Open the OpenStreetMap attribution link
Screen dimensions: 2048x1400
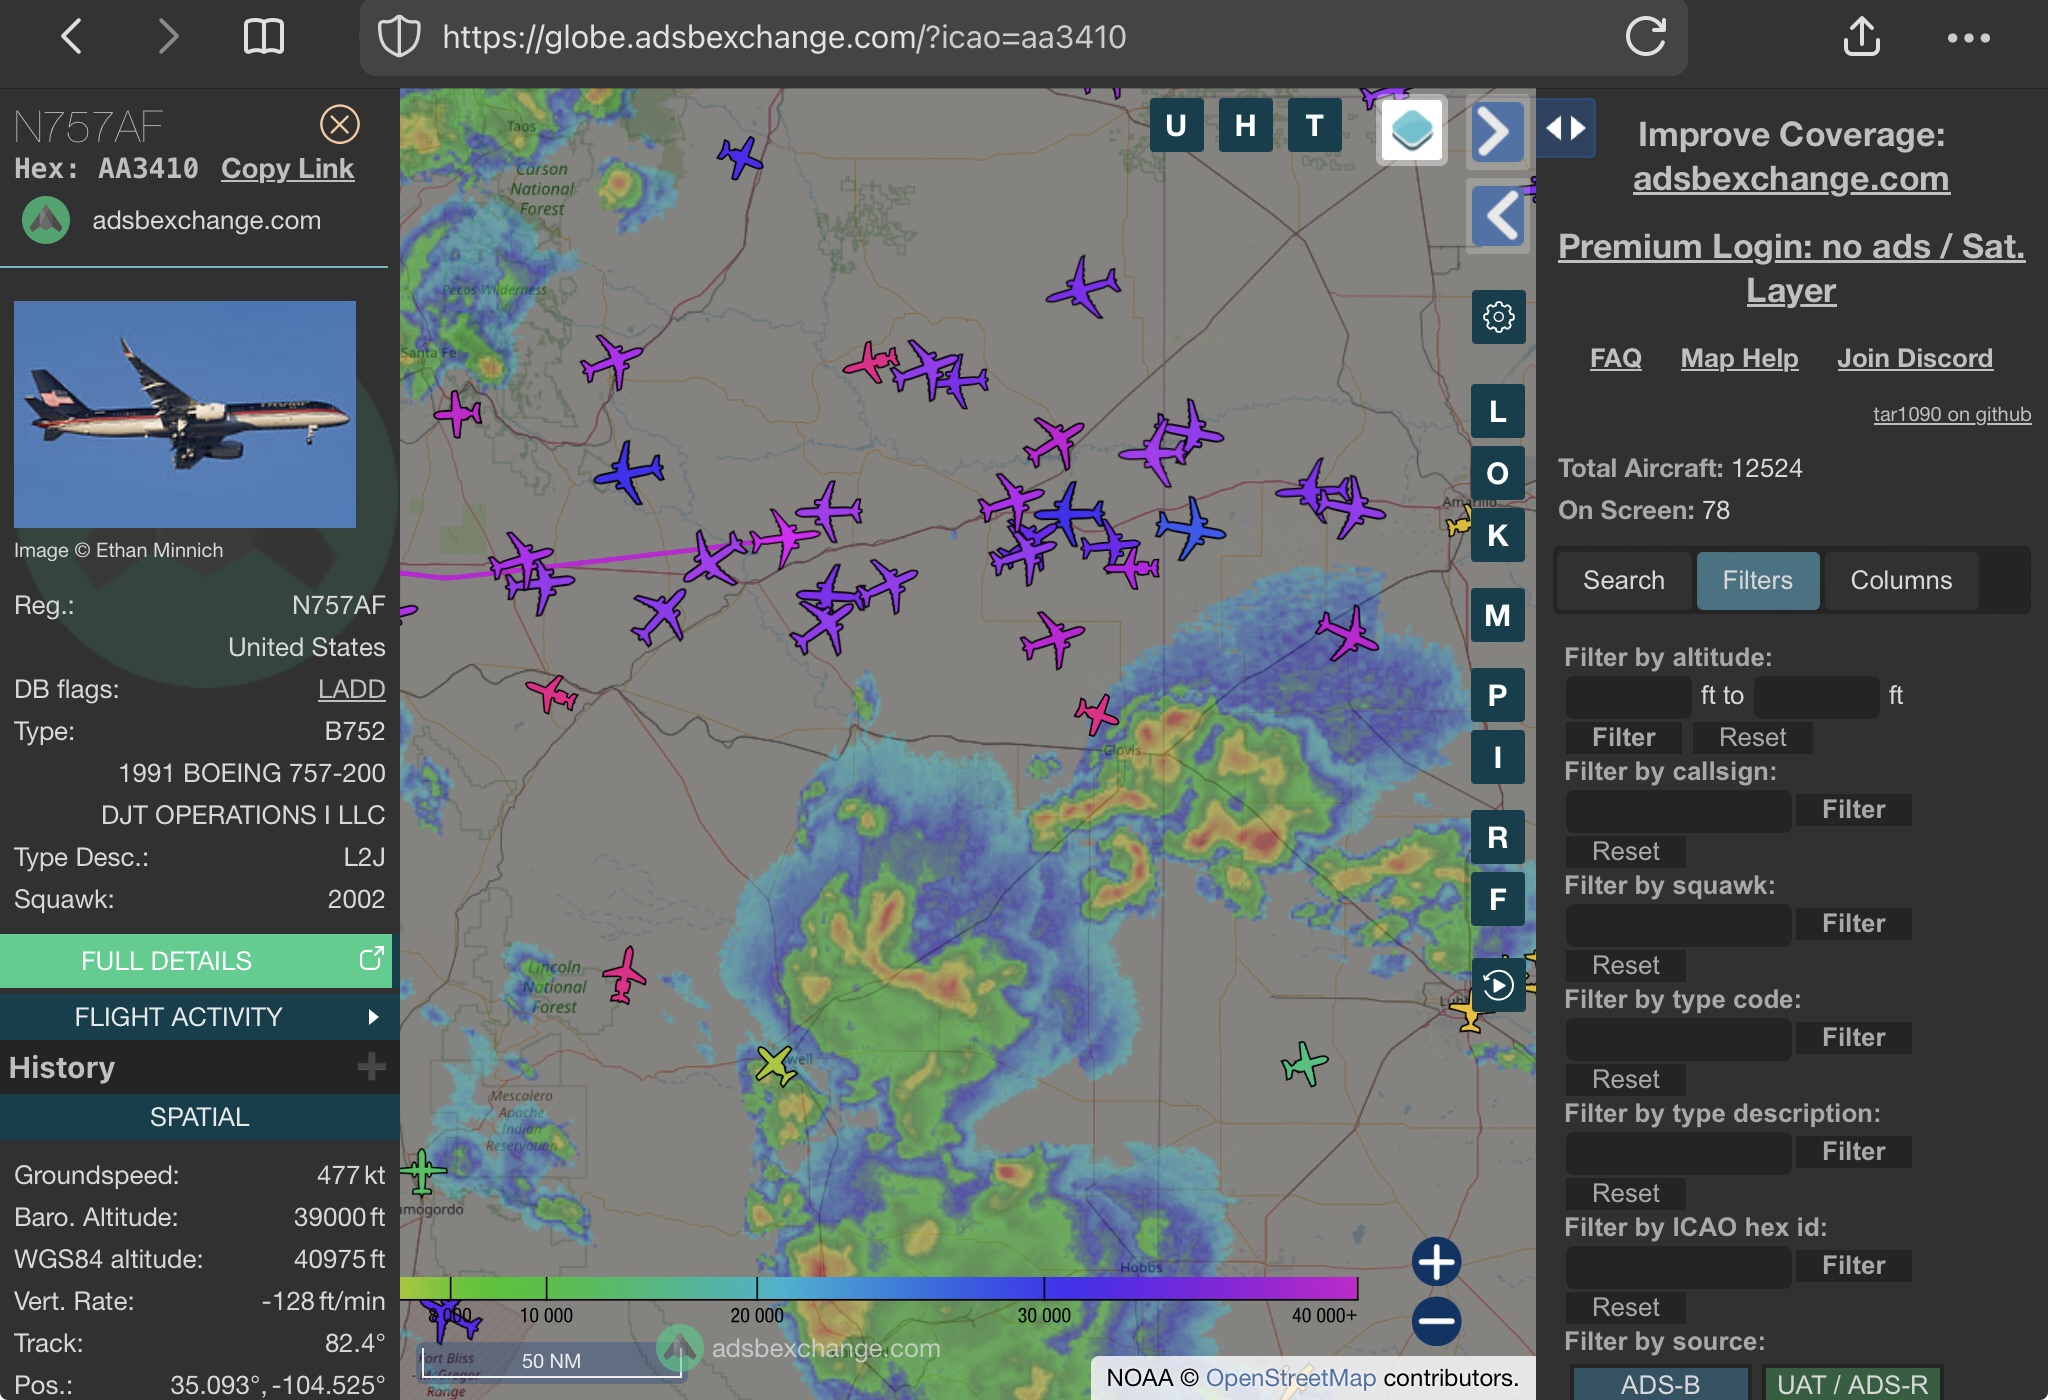(1290, 1378)
